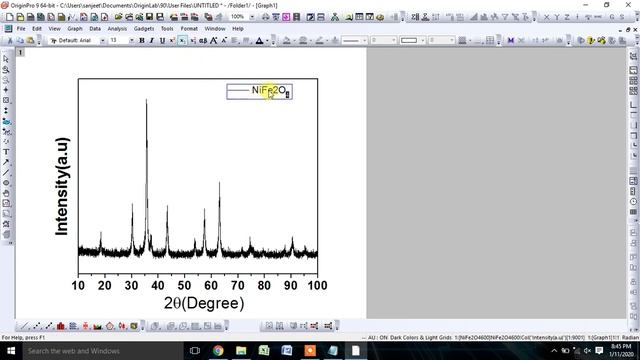Open the zoom percentage dropdown

coord(252,17)
